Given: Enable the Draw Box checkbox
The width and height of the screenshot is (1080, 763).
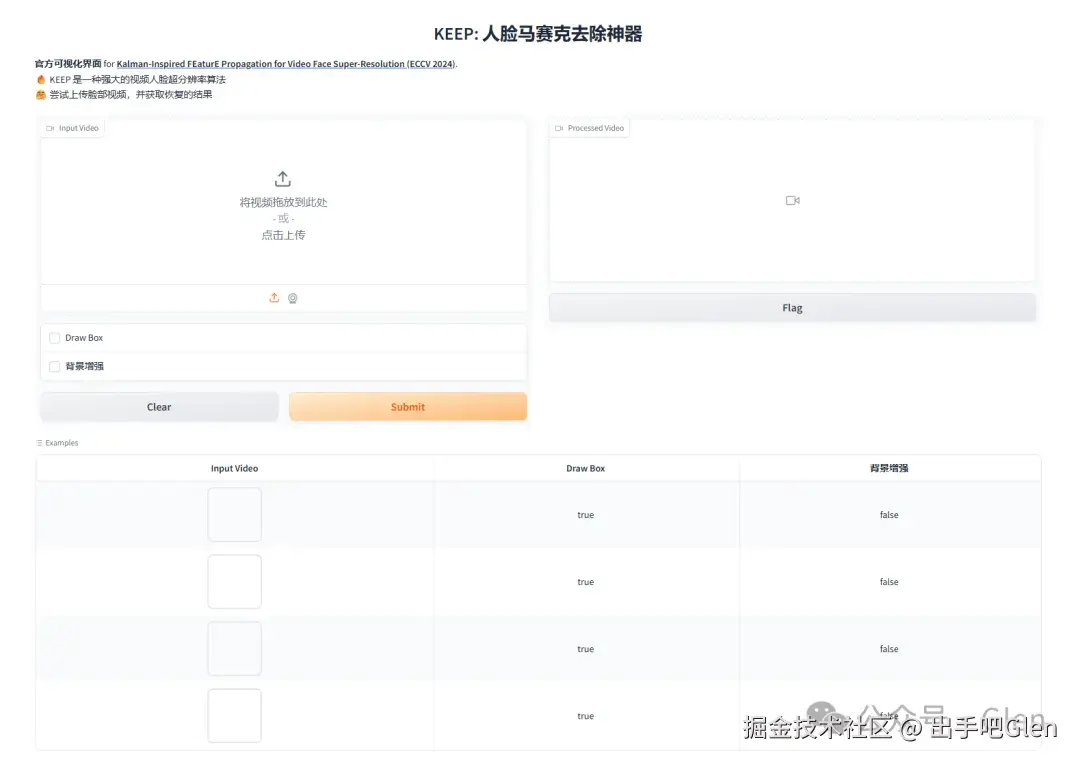Looking at the screenshot, I should coord(54,338).
